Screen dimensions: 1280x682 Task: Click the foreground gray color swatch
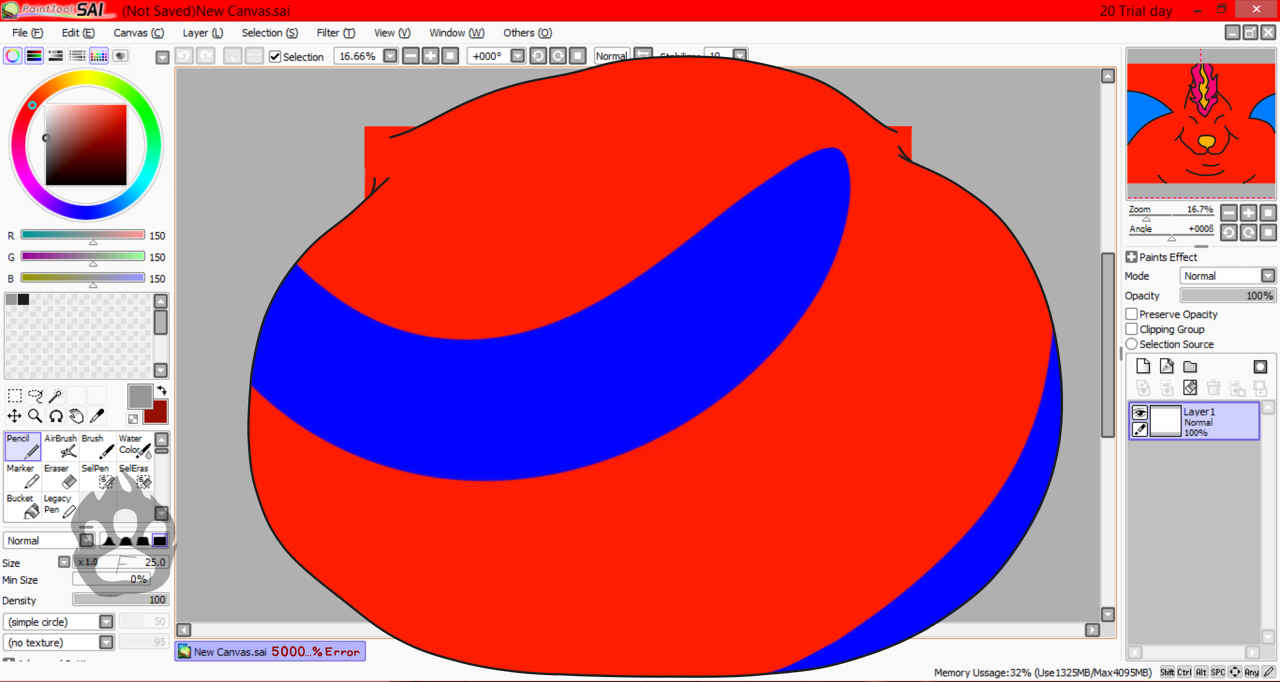point(139,397)
